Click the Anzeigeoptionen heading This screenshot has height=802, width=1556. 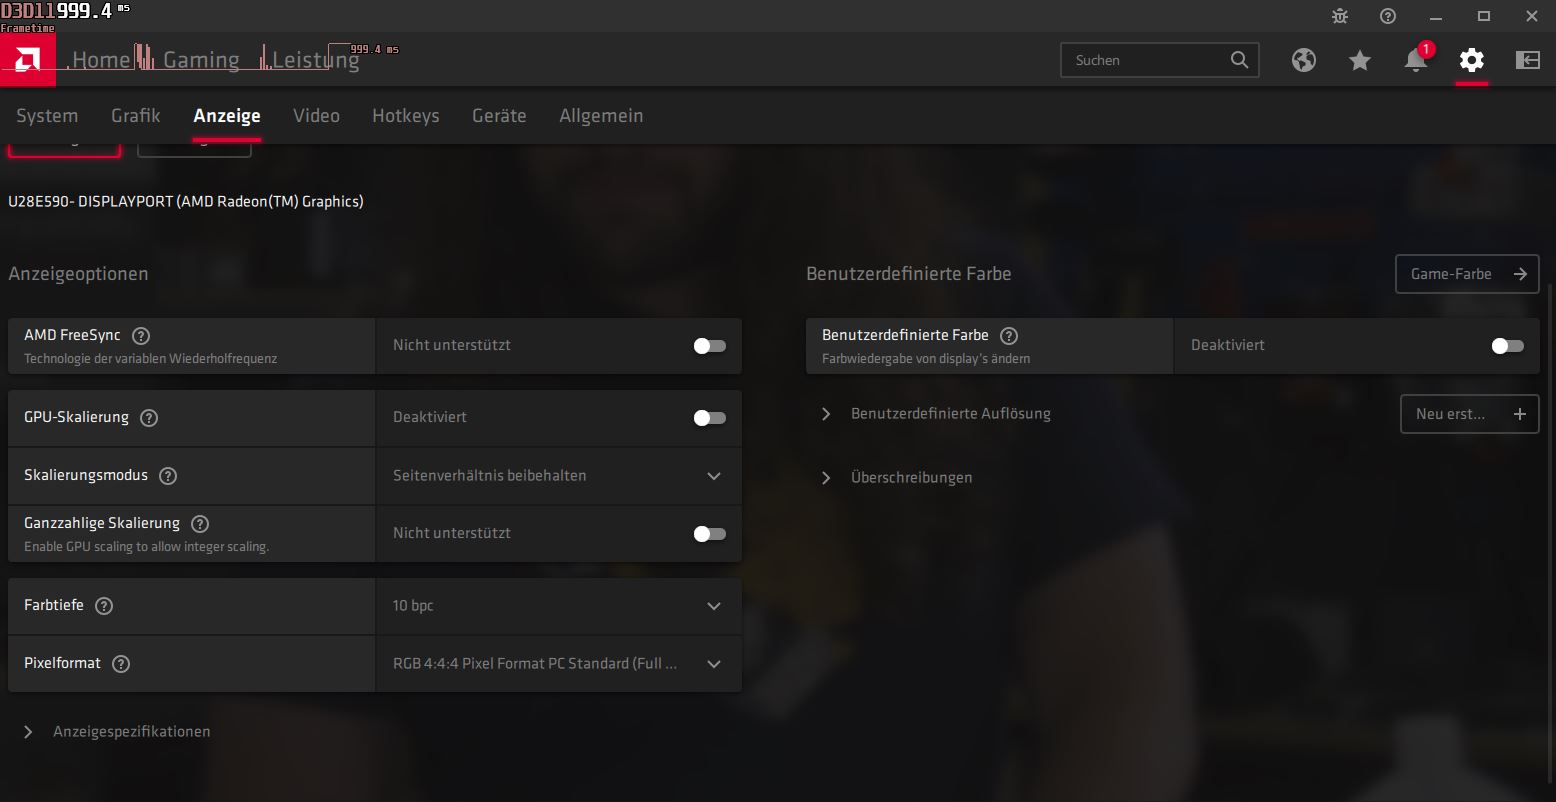[78, 274]
